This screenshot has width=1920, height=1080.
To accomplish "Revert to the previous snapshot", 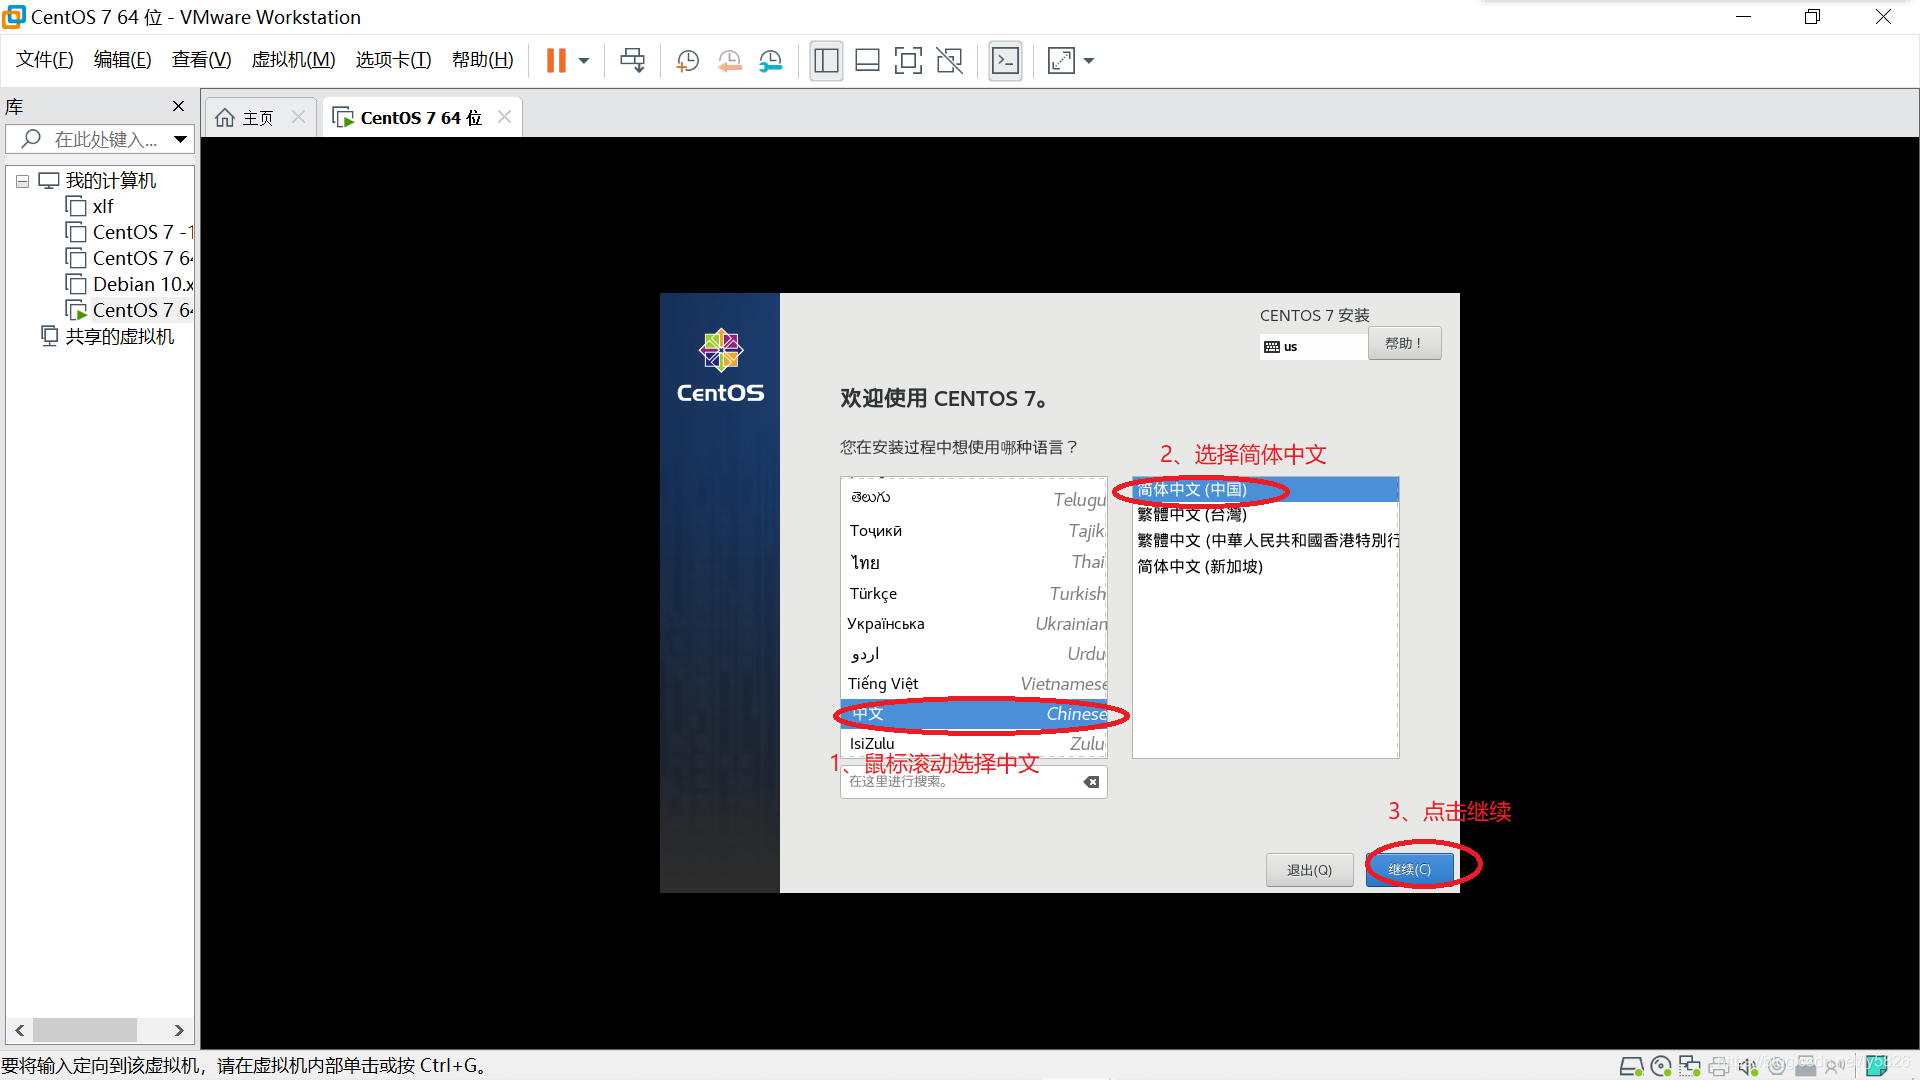I will (x=729, y=61).
